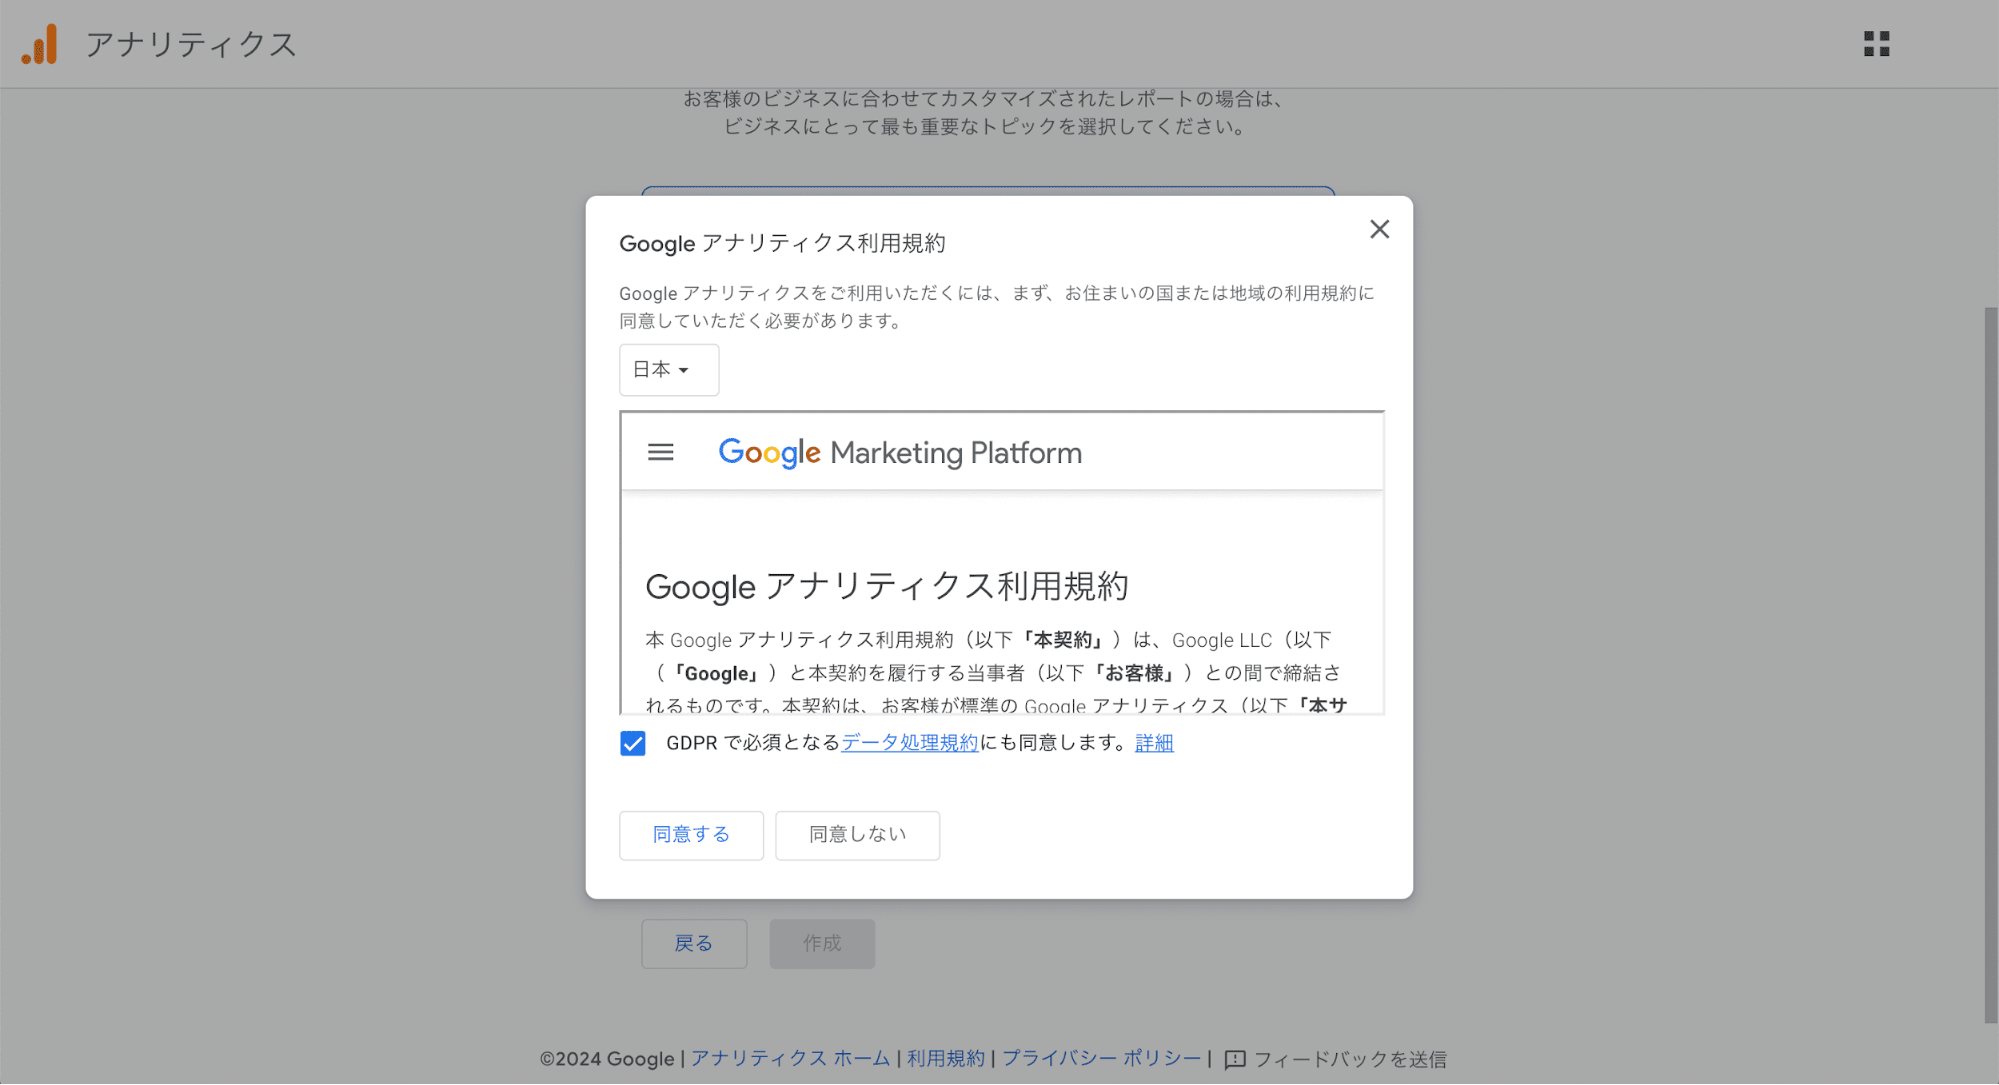Image resolution: width=1999 pixels, height=1085 pixels.
Task: Uncheck the GDPR data processing checkbox
Action: [633, 743]
